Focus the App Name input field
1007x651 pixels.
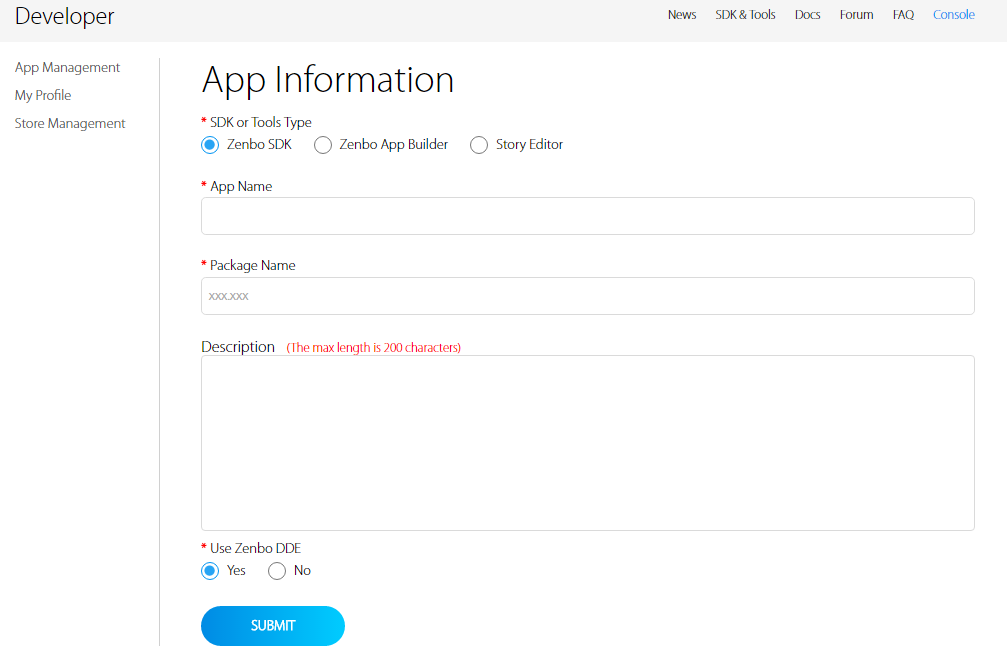(588, 216)
